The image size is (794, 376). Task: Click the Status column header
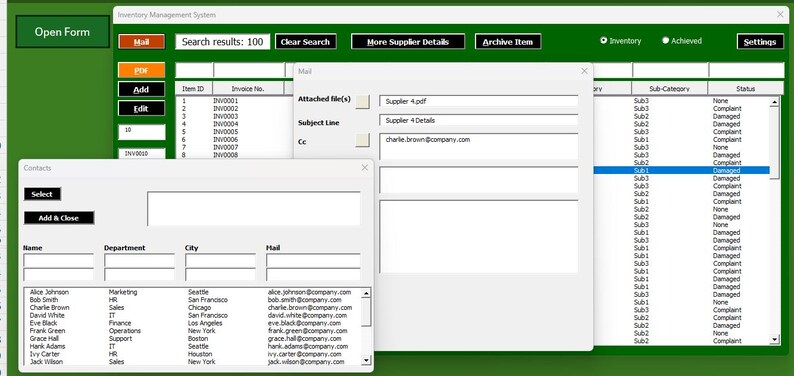pos(745,89)
